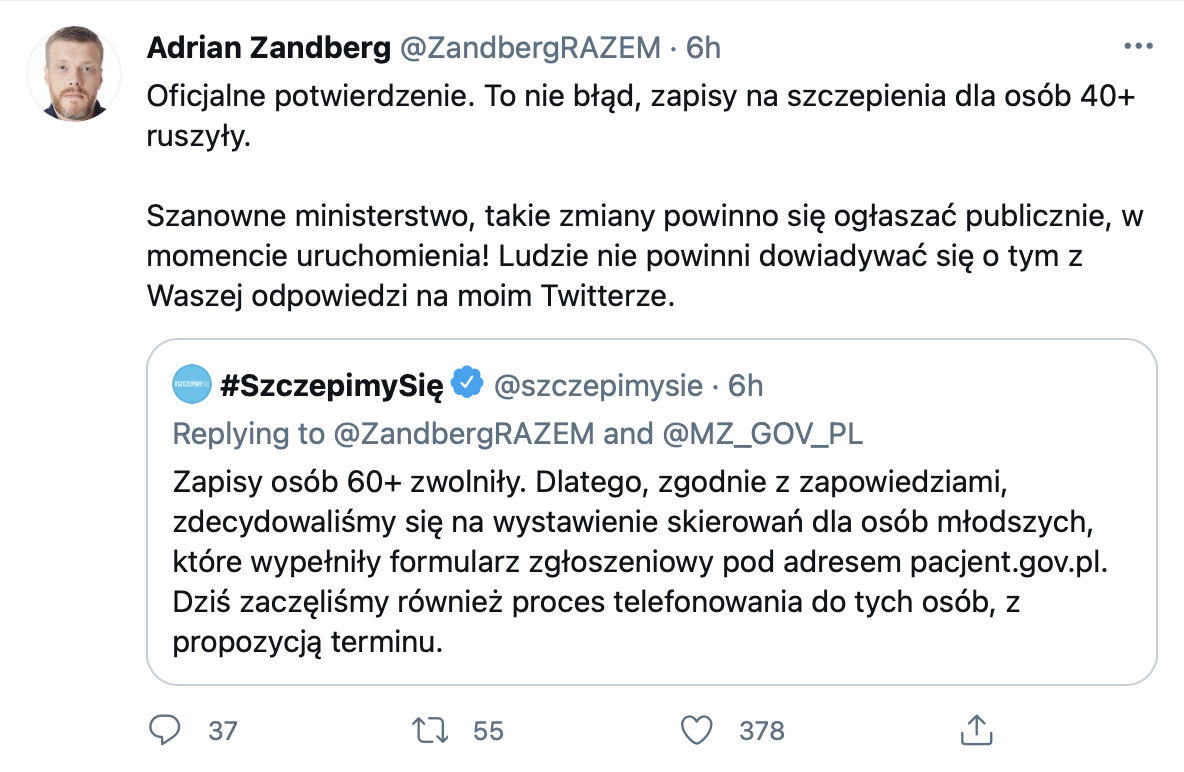Open the main tweet's 6h timestamp

[702, 48]
